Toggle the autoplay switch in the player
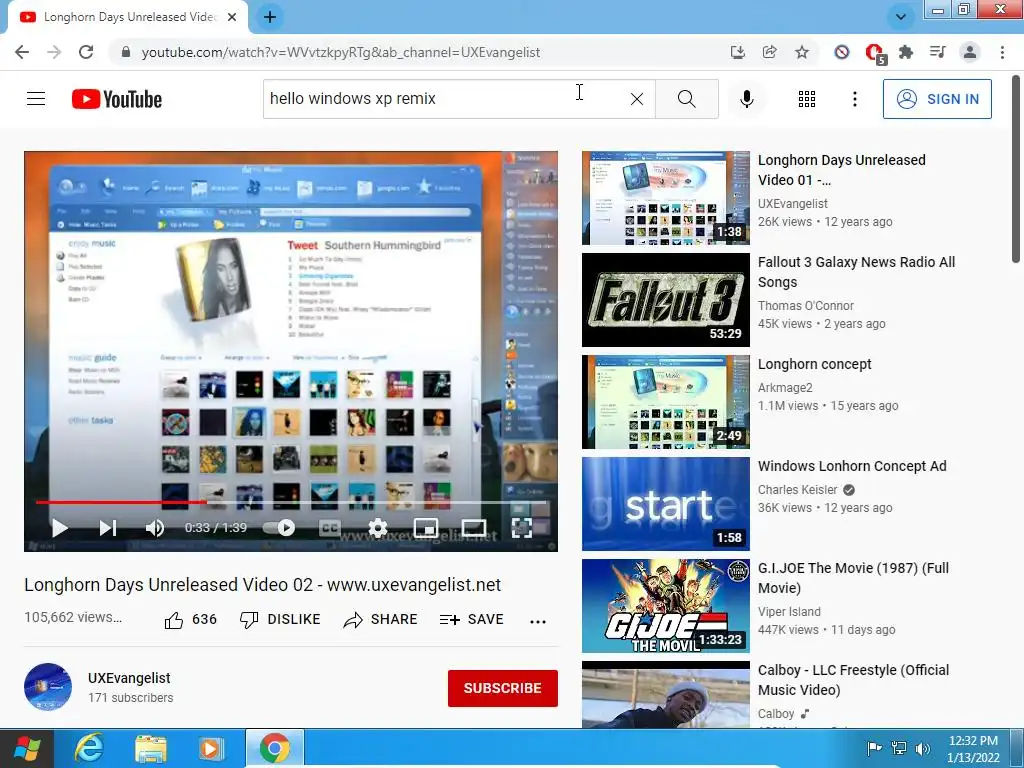This screenshot has width=1024, height=768. click(x=279, y=528)
